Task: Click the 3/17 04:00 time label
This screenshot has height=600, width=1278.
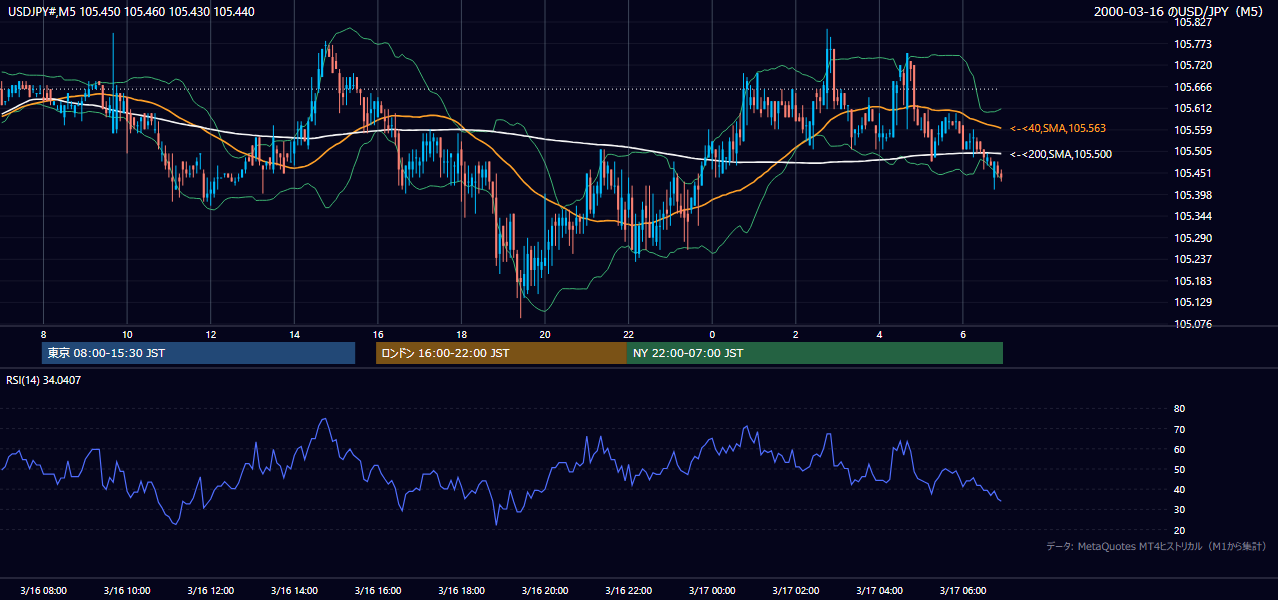Action: (x=879, y=590)
